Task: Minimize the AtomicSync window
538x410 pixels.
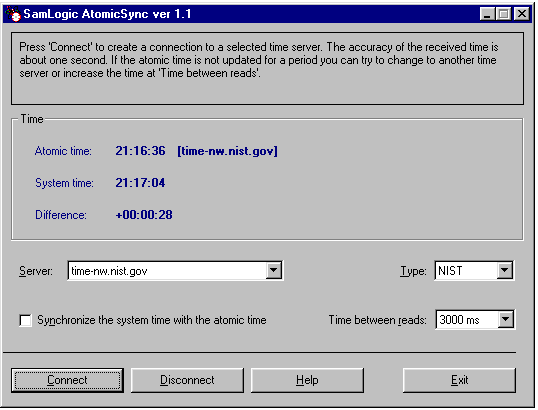Action: click(x=487, y=14)
